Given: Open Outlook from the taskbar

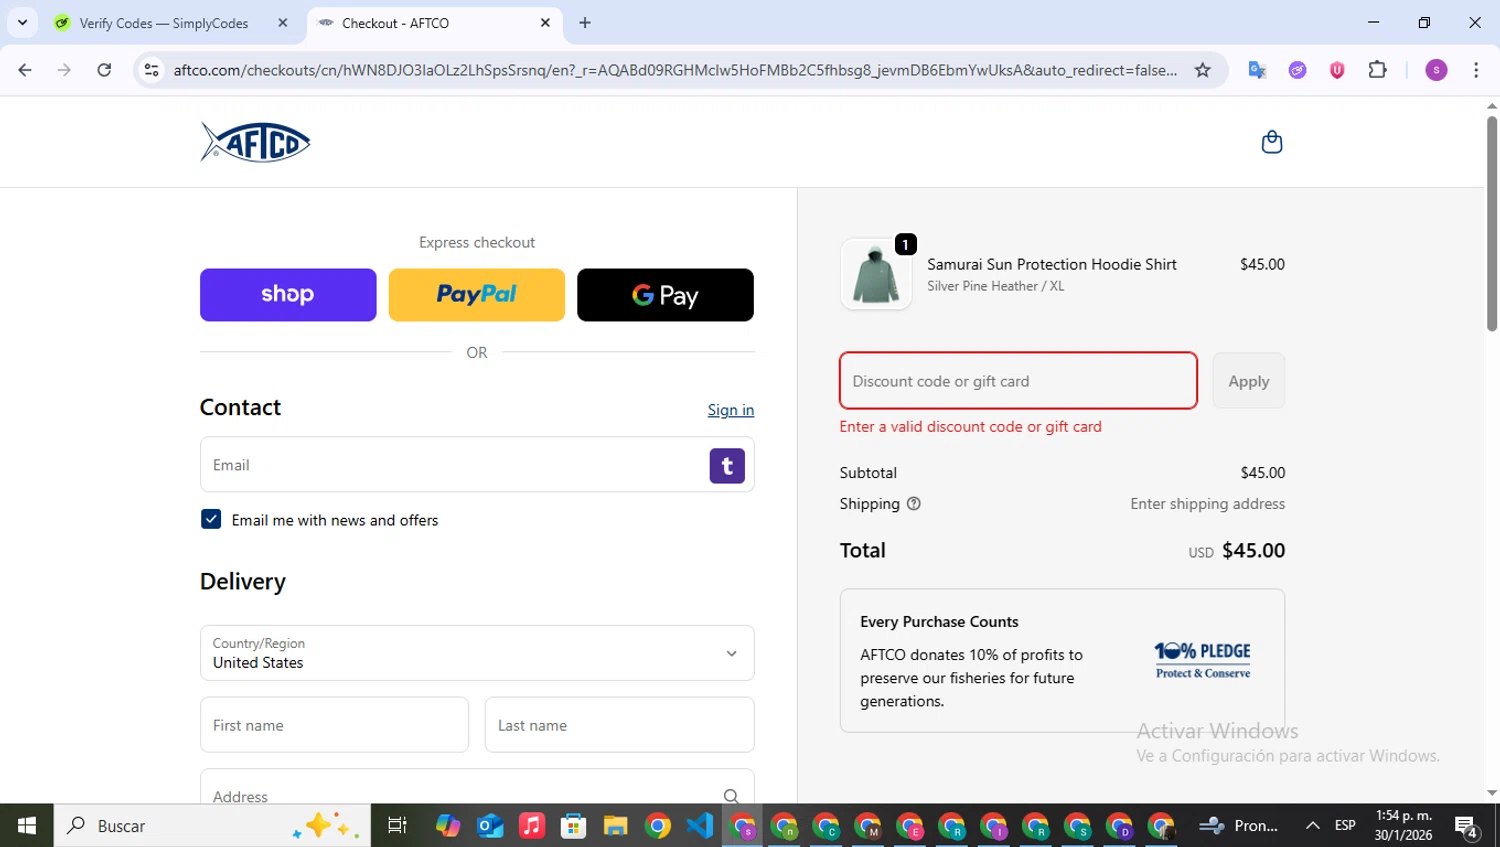Looking at the screenshot, I should 490,825.
